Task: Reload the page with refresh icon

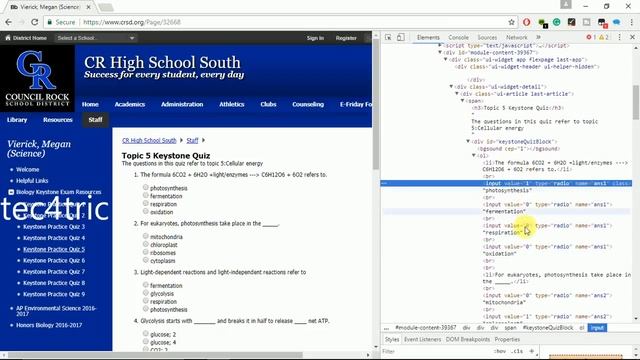Action: pyautogui.click(x=35, y=22)
